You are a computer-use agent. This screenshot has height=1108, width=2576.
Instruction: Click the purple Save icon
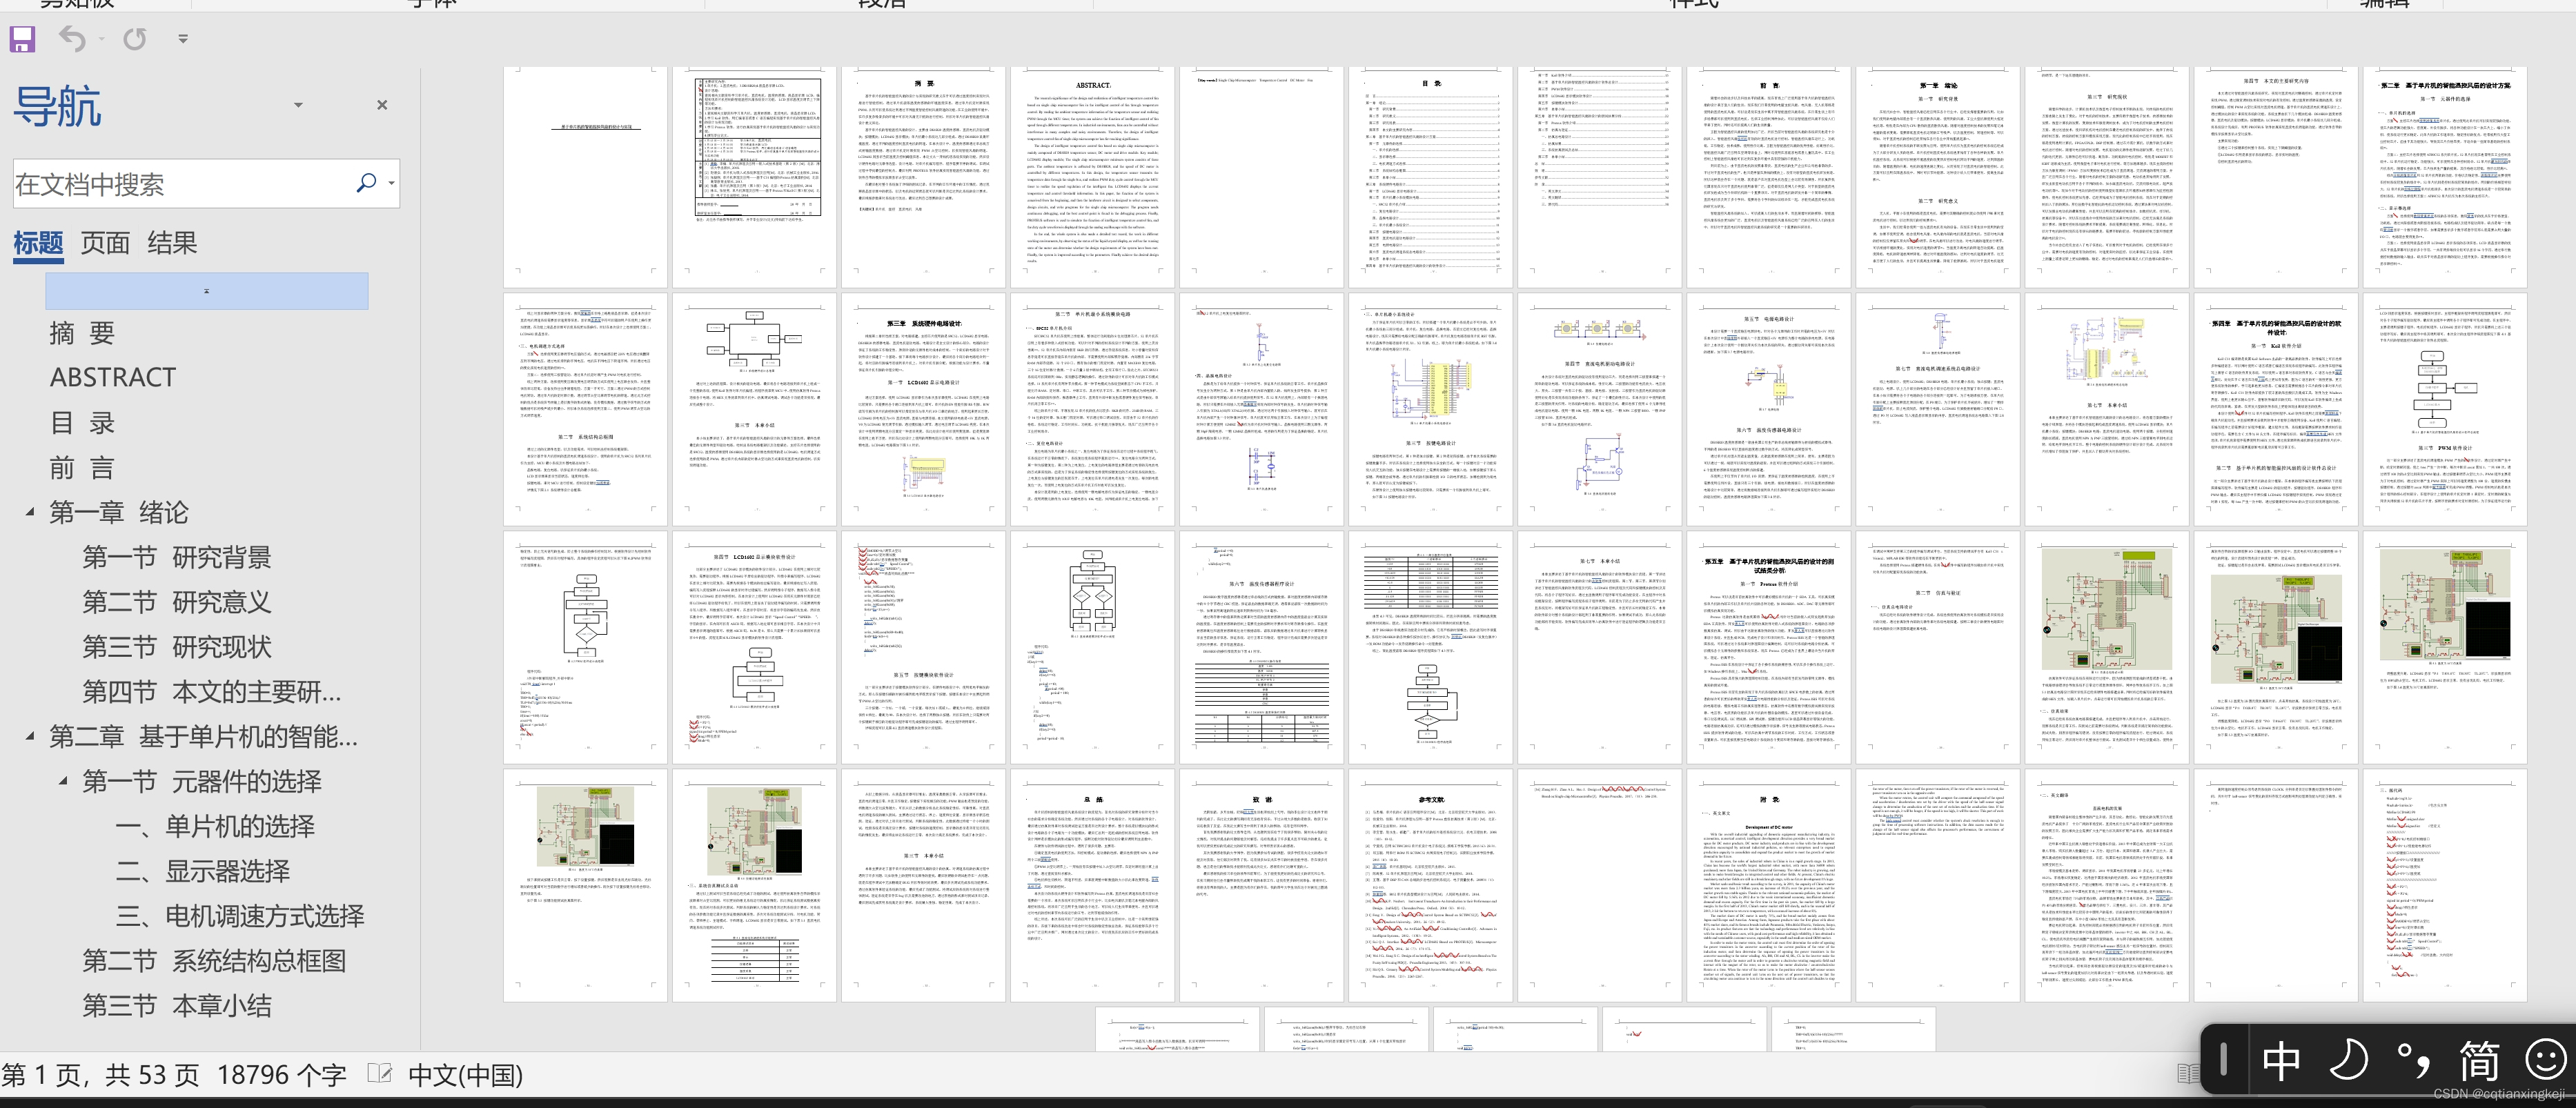pyautogui.click(x=22, y=39)
